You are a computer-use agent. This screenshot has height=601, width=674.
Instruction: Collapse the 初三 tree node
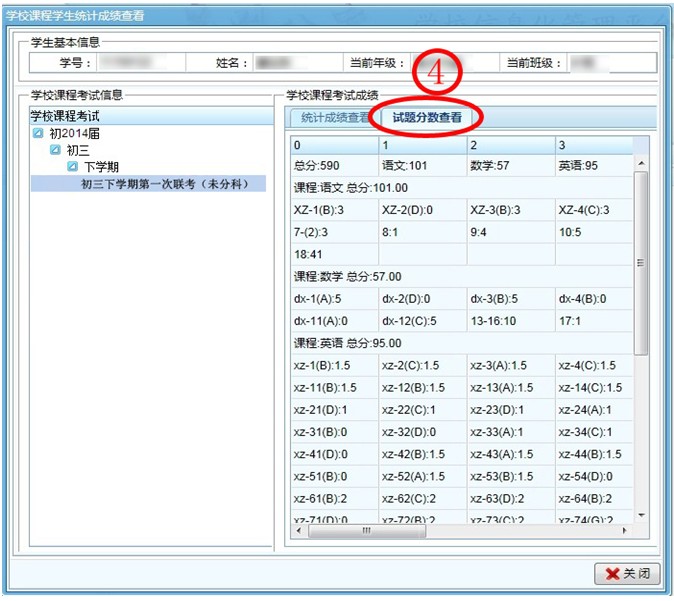pyautogui.click(x=55, y=150)
